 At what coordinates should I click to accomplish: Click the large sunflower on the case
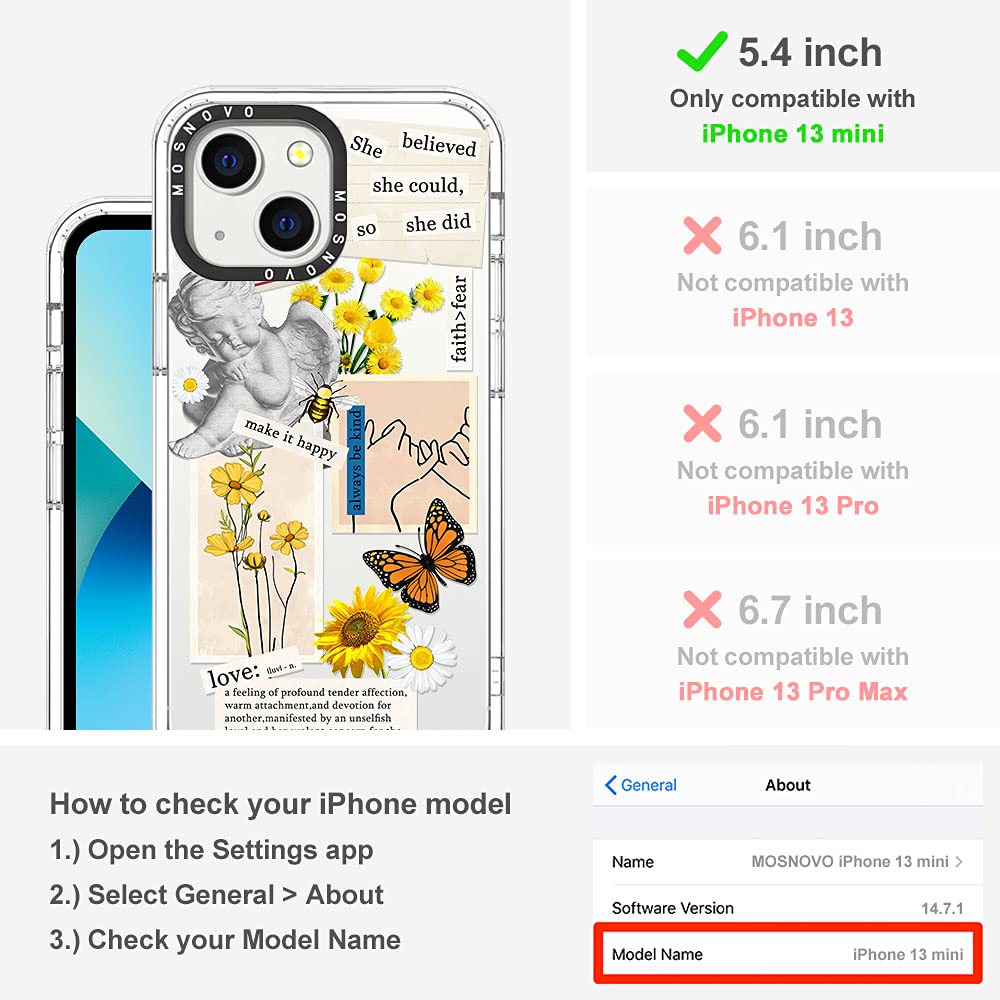click(360, 631)
